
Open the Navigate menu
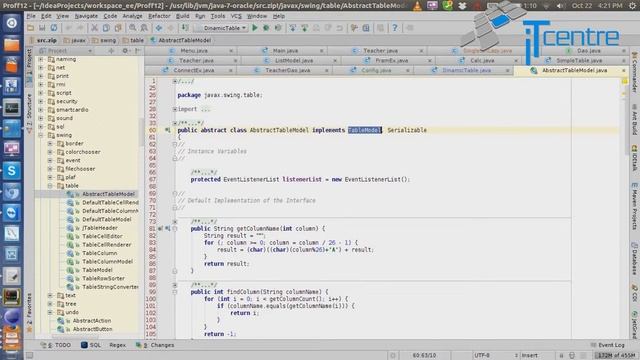point(86,16)
